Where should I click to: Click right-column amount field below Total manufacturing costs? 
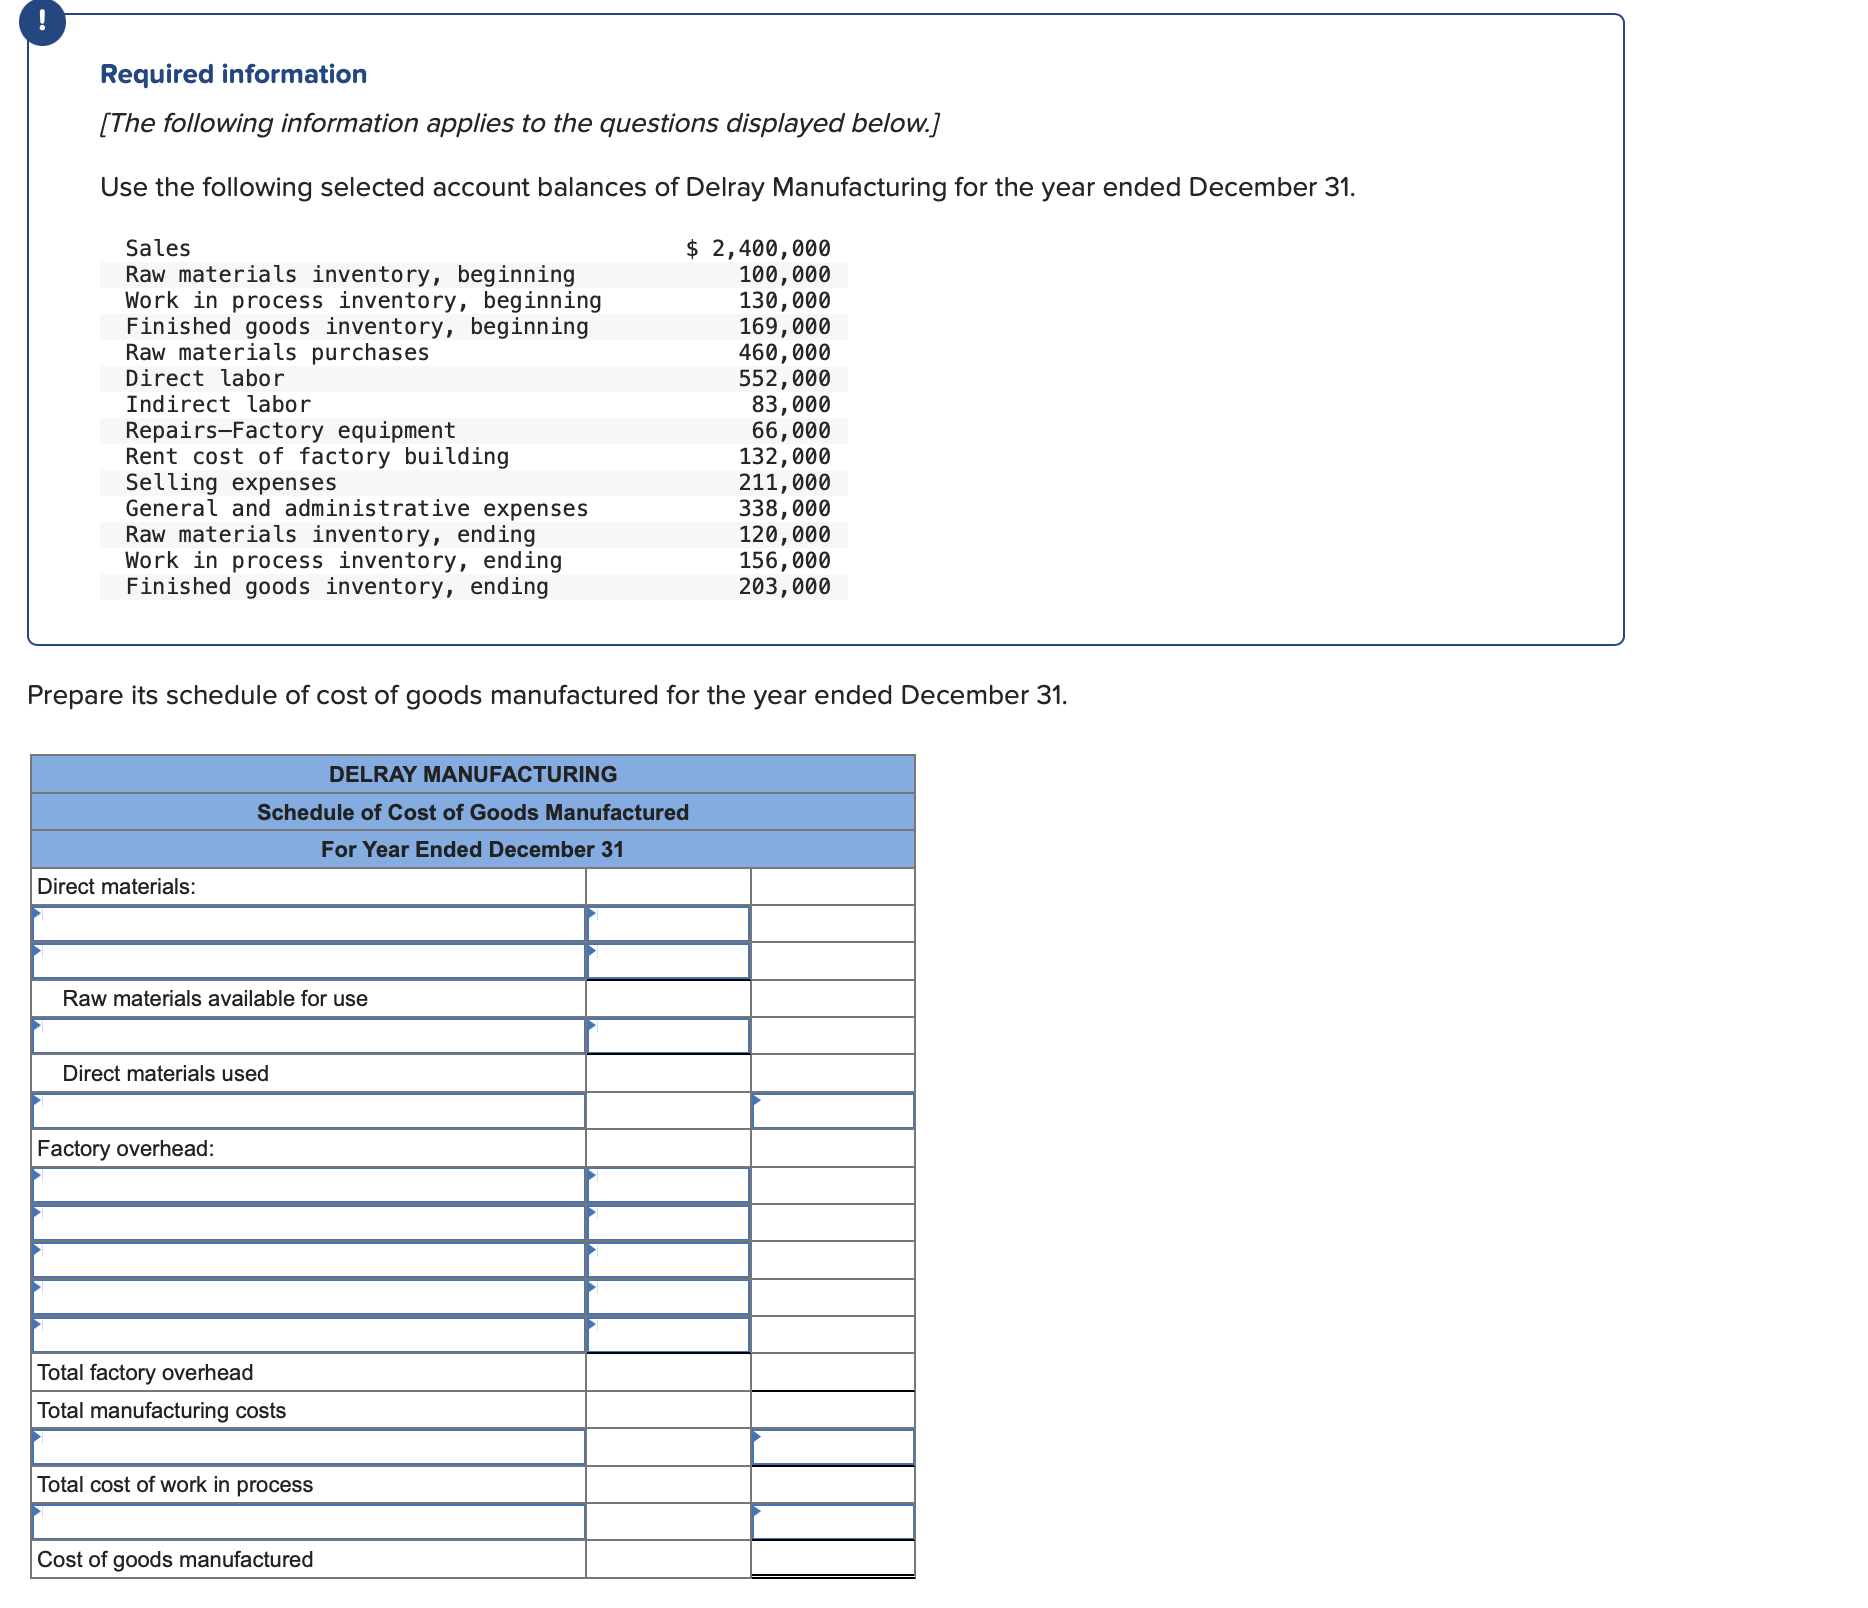coord(833,1447)
